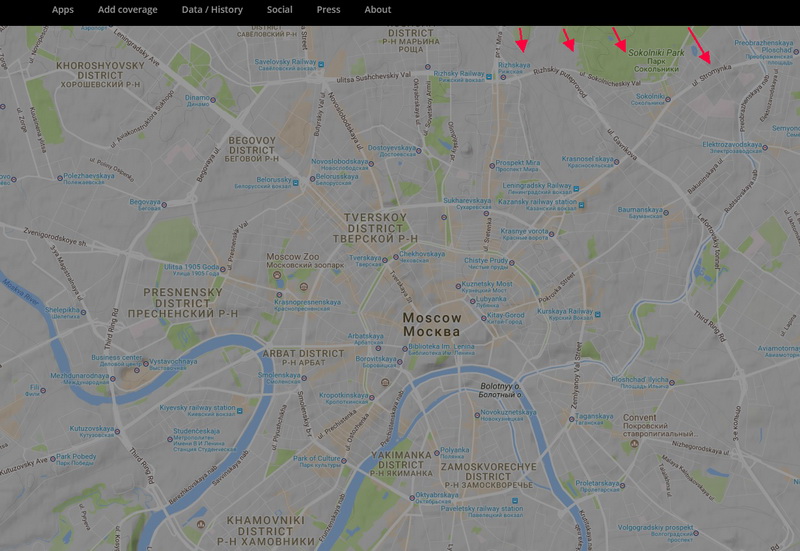Select the Dostoyevskaya metro station marker
Screen dimensions: 800x551
click(419, 151)
